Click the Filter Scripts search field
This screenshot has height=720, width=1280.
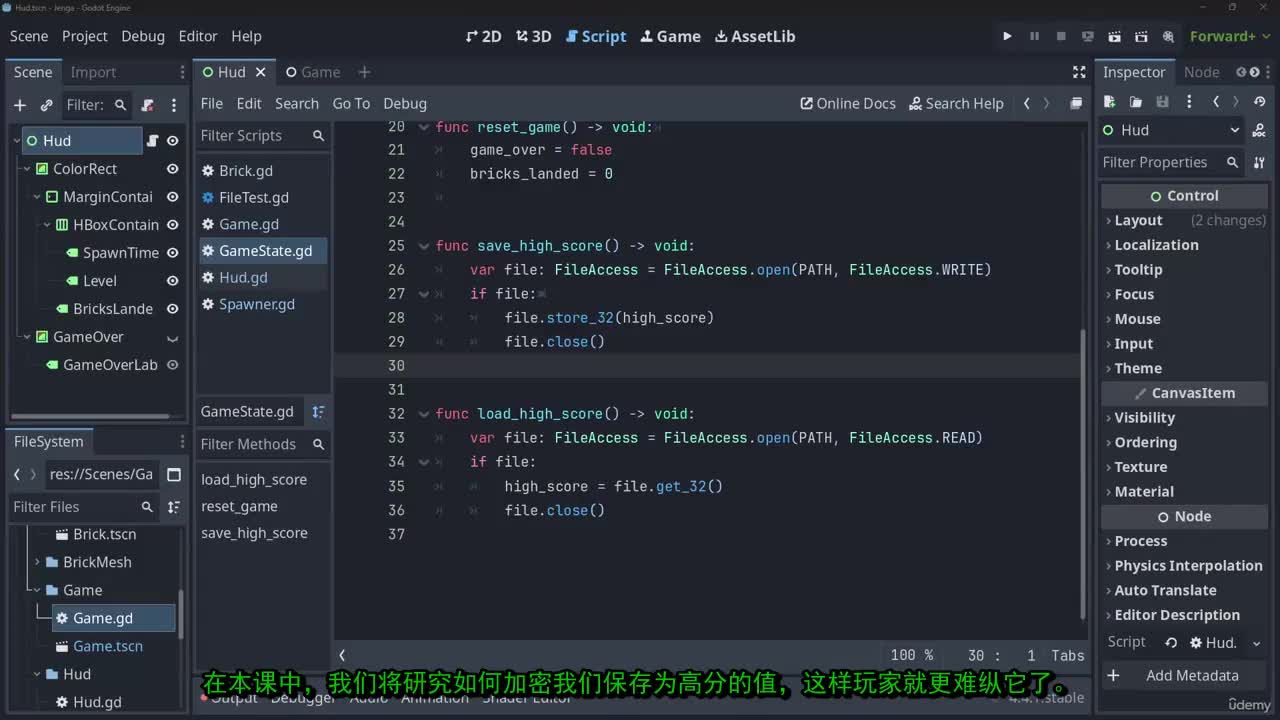click(x=263, y=135)
